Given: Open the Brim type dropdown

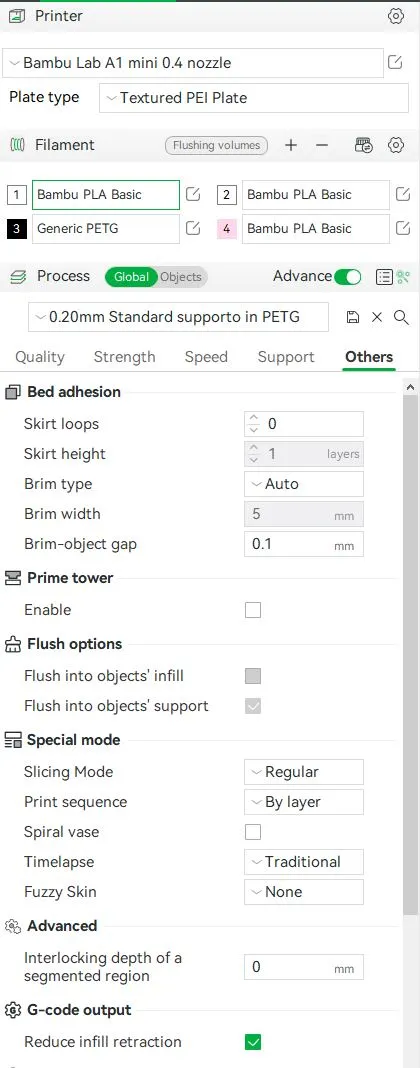Looking at the screenshot, I should (304, 484).
